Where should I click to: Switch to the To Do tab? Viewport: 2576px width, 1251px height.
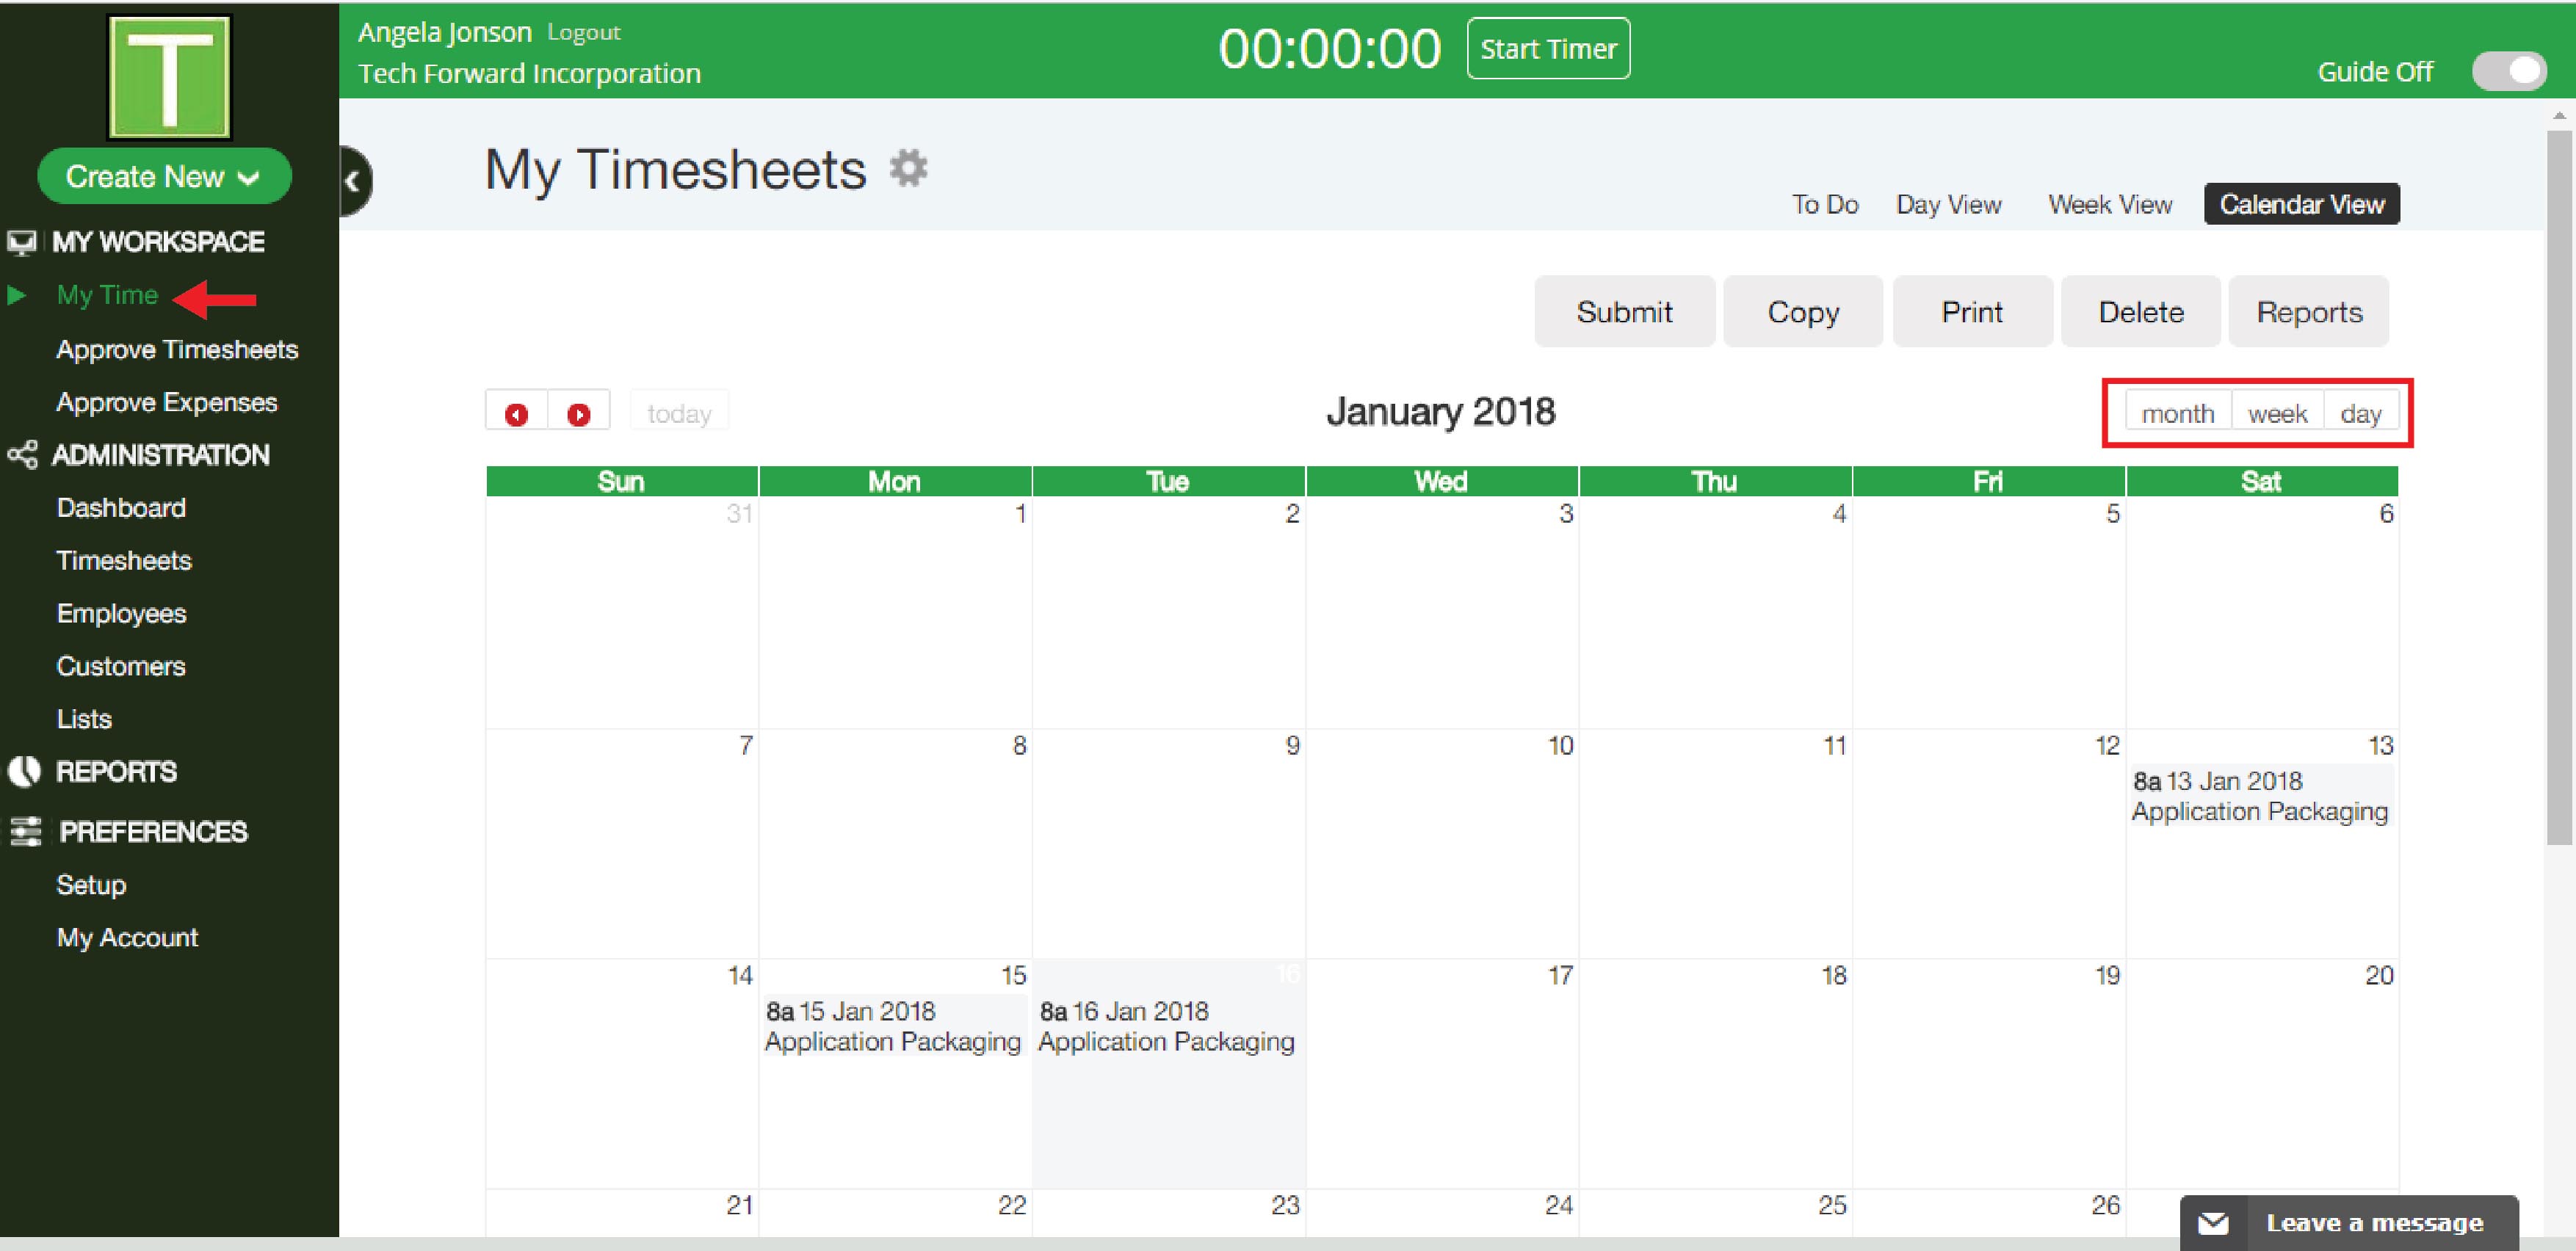1824,205
